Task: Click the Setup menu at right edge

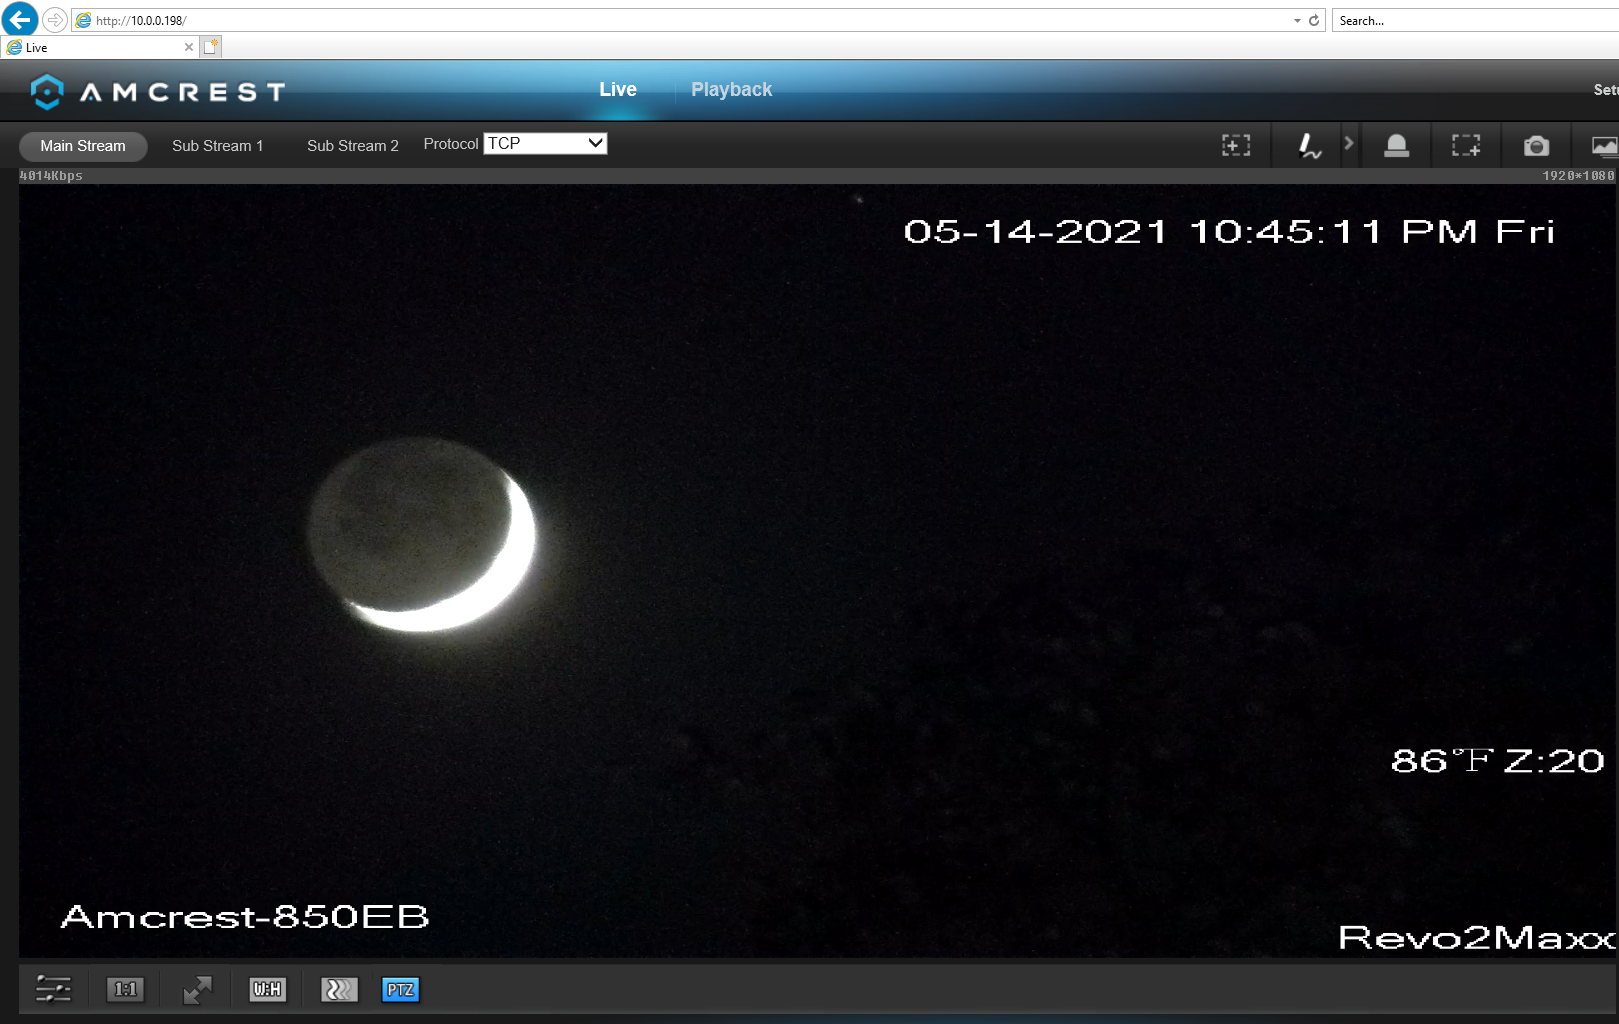Action: pyautogui.click(x=1606, y=89)
